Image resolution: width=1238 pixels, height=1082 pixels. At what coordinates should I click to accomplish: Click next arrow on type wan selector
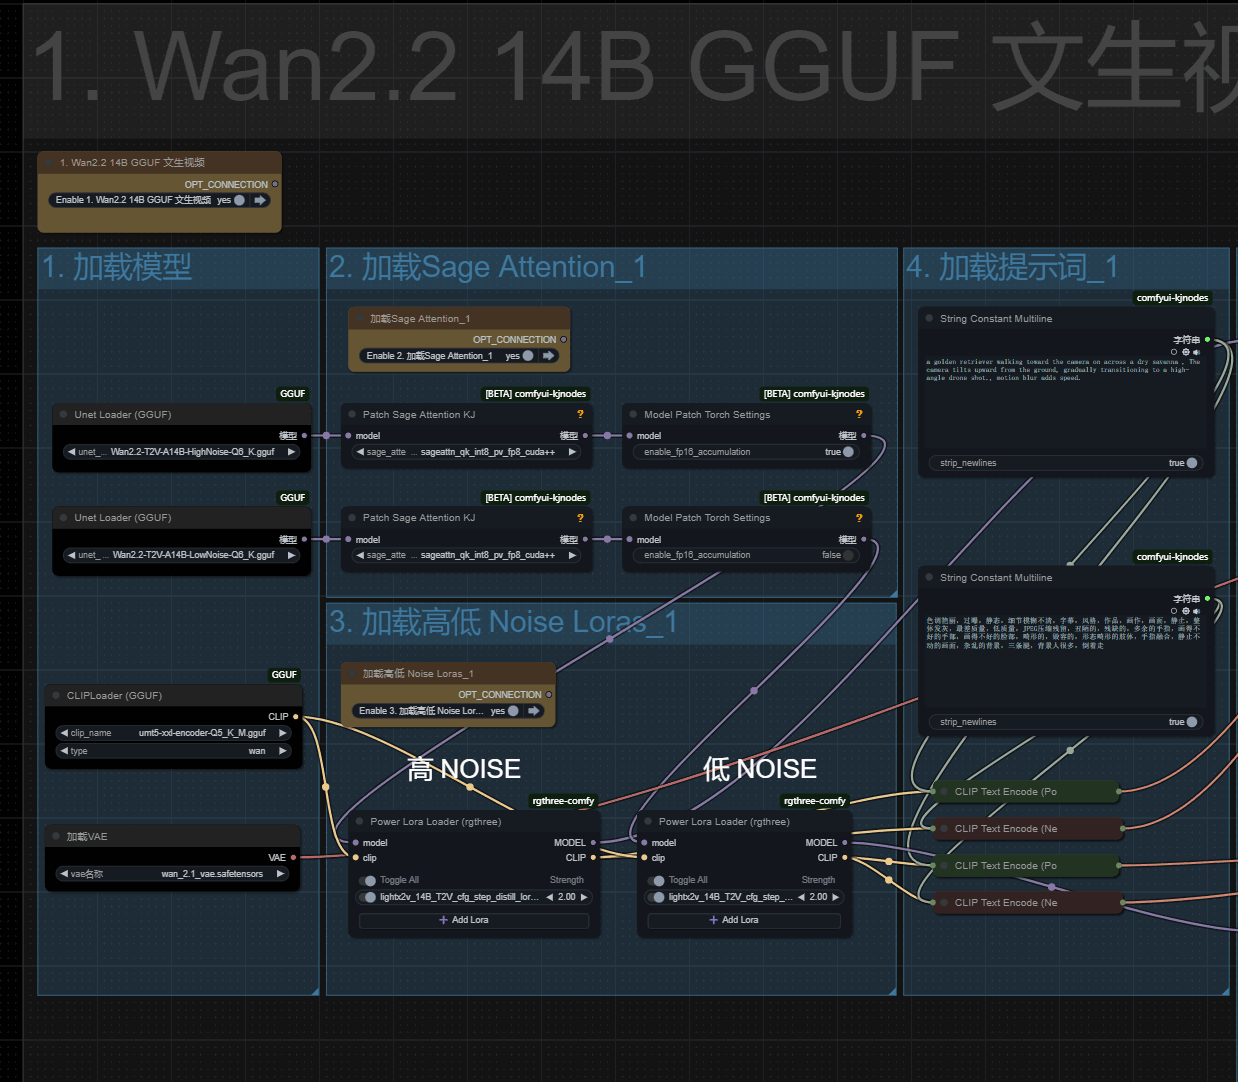click(x=282, y=751)
